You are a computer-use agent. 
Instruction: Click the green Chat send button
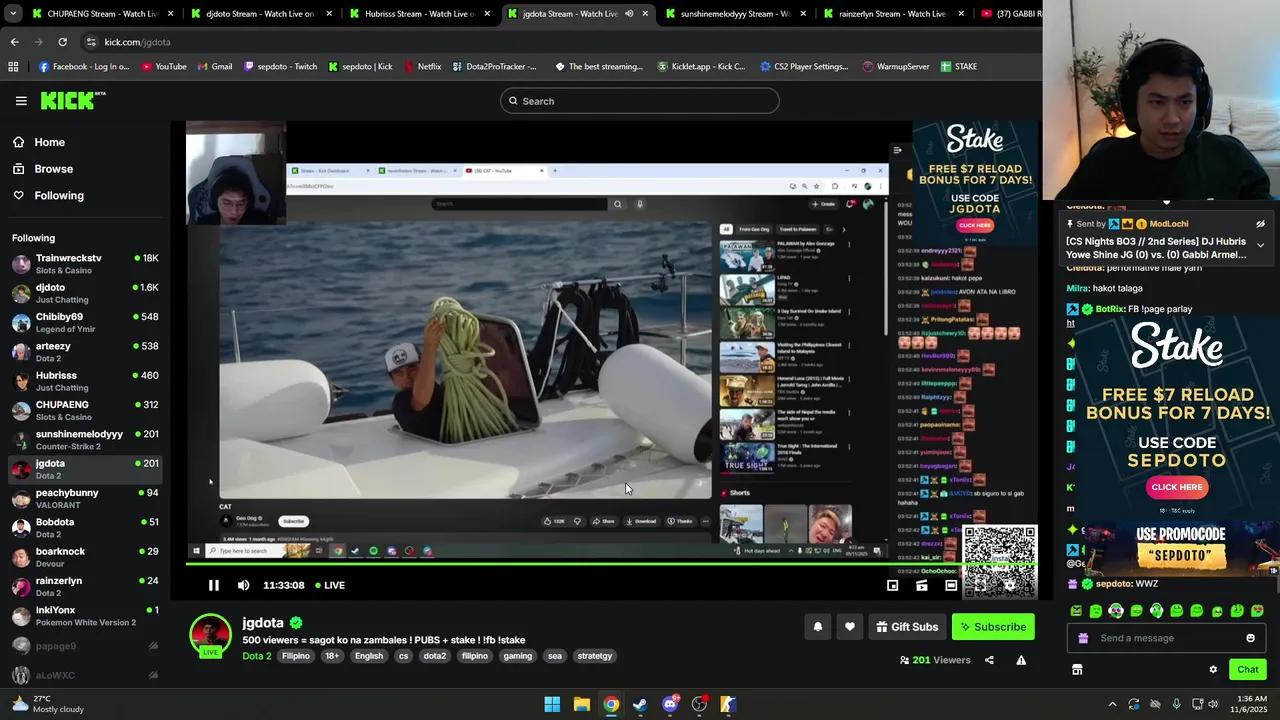(x=1247, y=670)
